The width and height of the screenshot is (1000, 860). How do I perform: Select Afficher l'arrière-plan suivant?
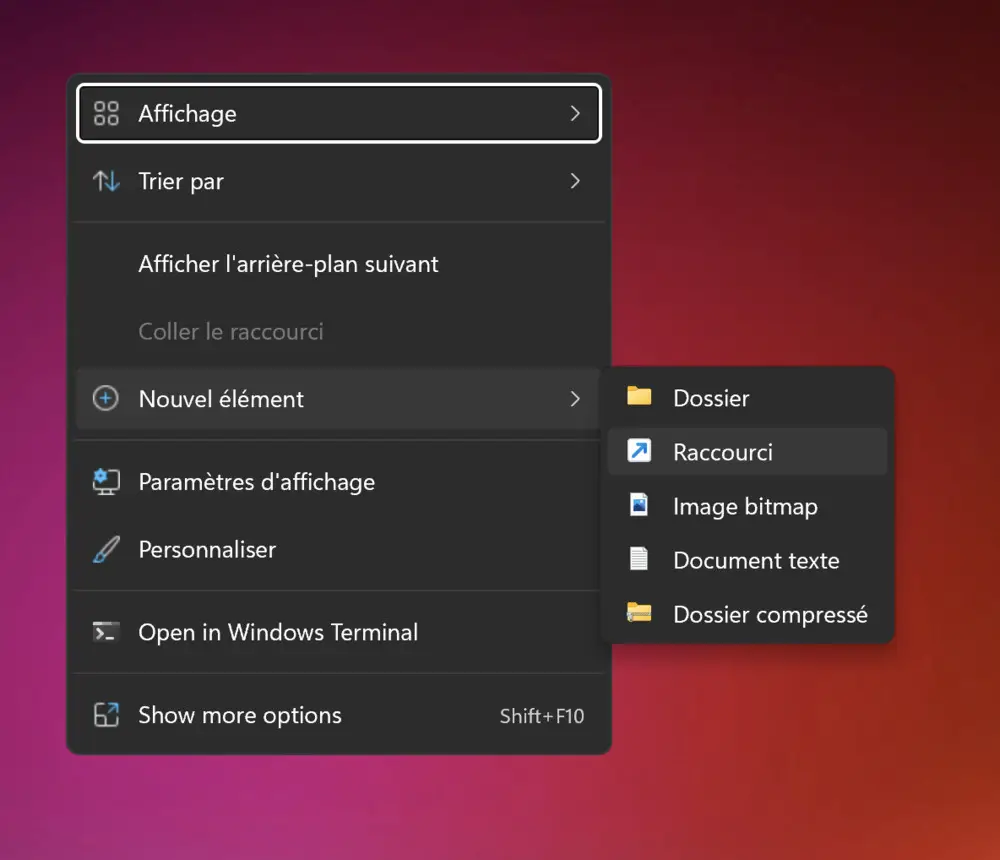click(288, 265)
